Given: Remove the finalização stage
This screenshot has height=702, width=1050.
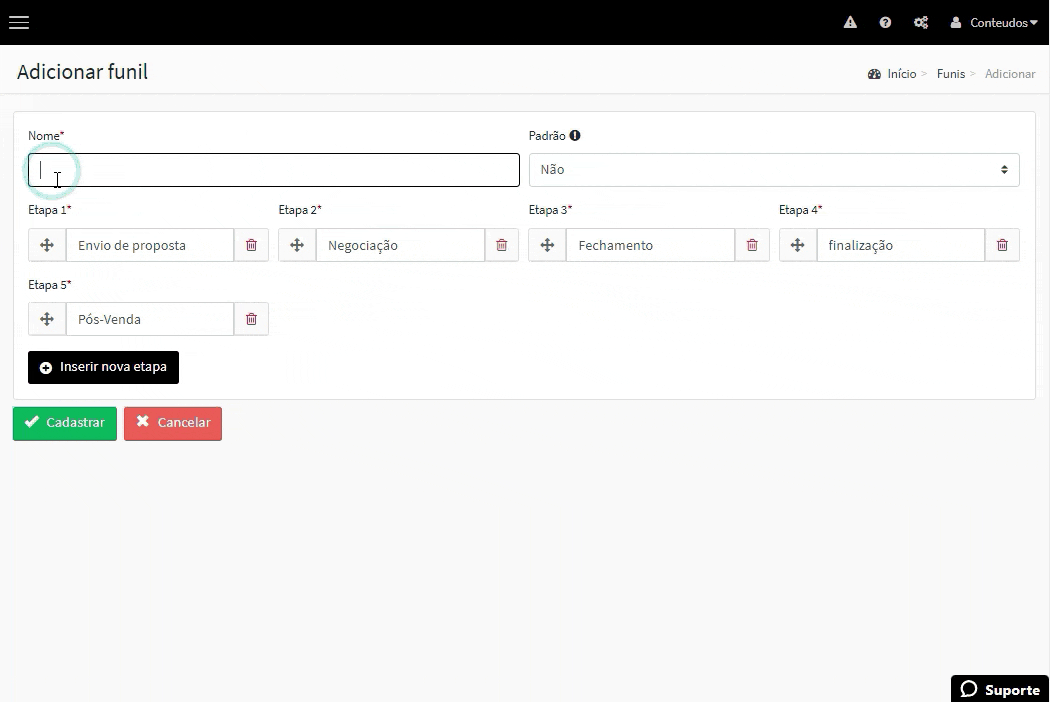Looking at the screenshot, I should point(1002,245).
